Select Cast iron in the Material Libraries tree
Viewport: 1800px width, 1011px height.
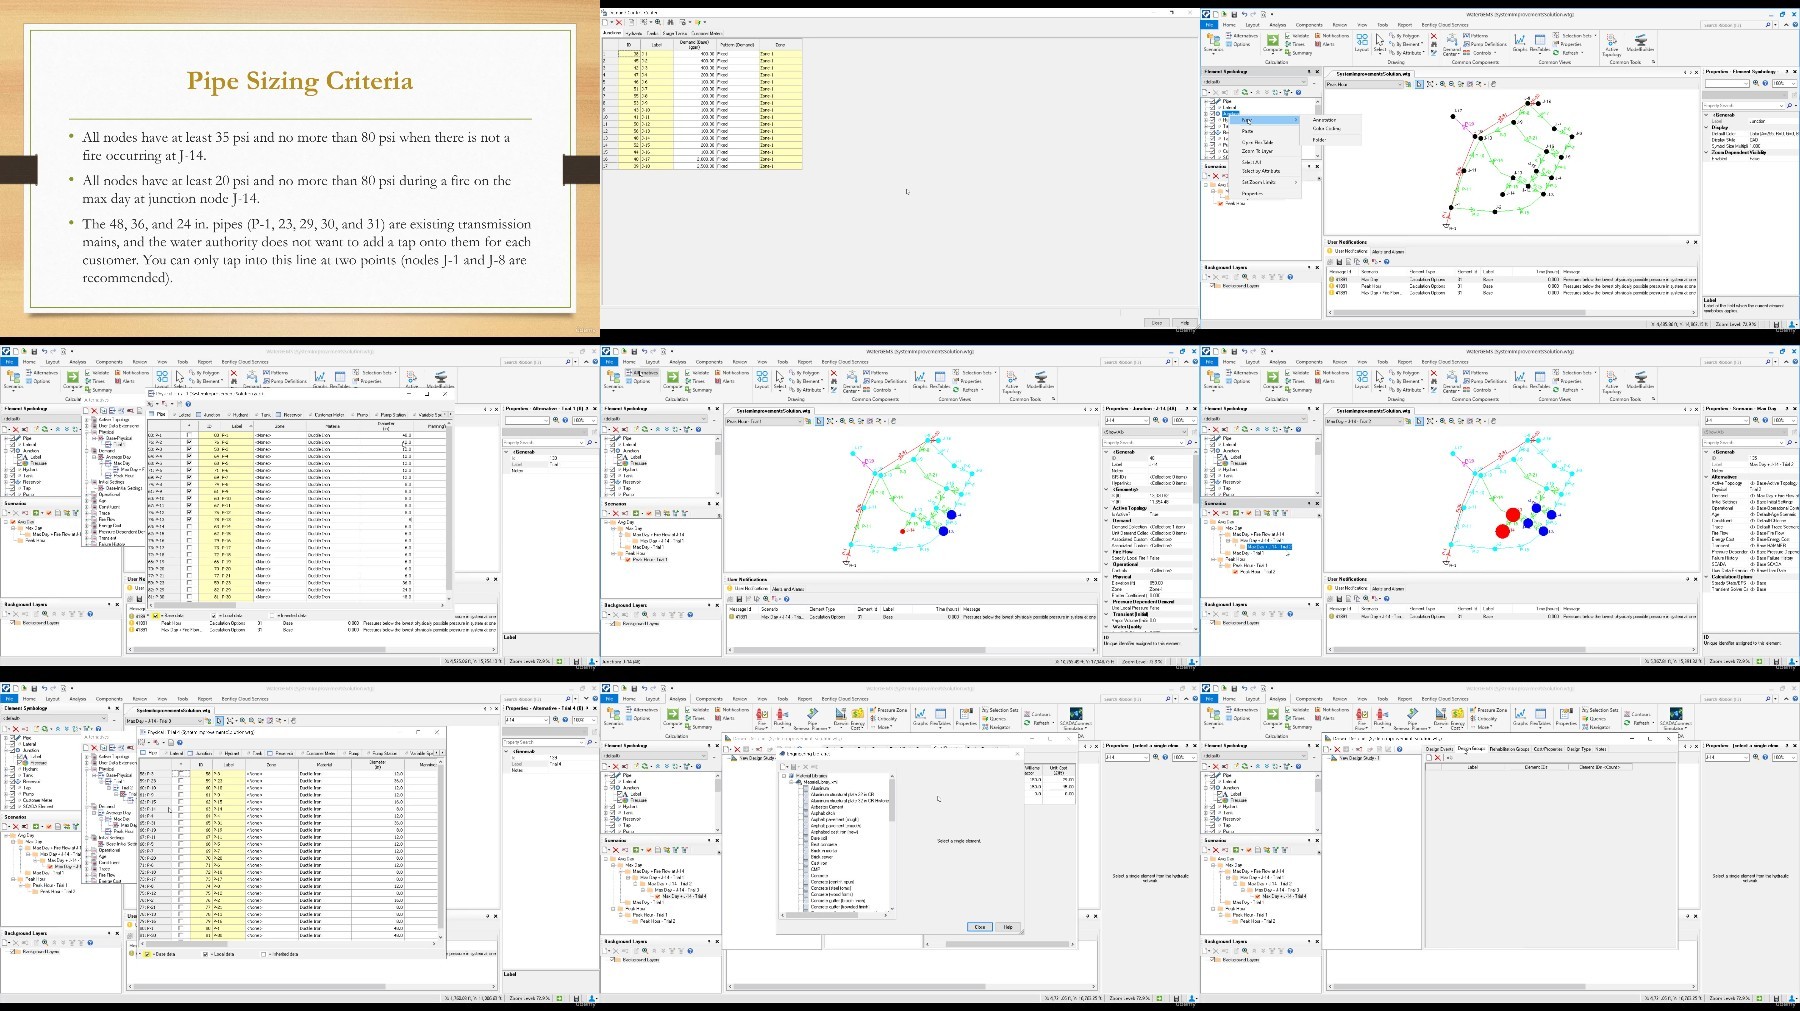pos(819,863)
